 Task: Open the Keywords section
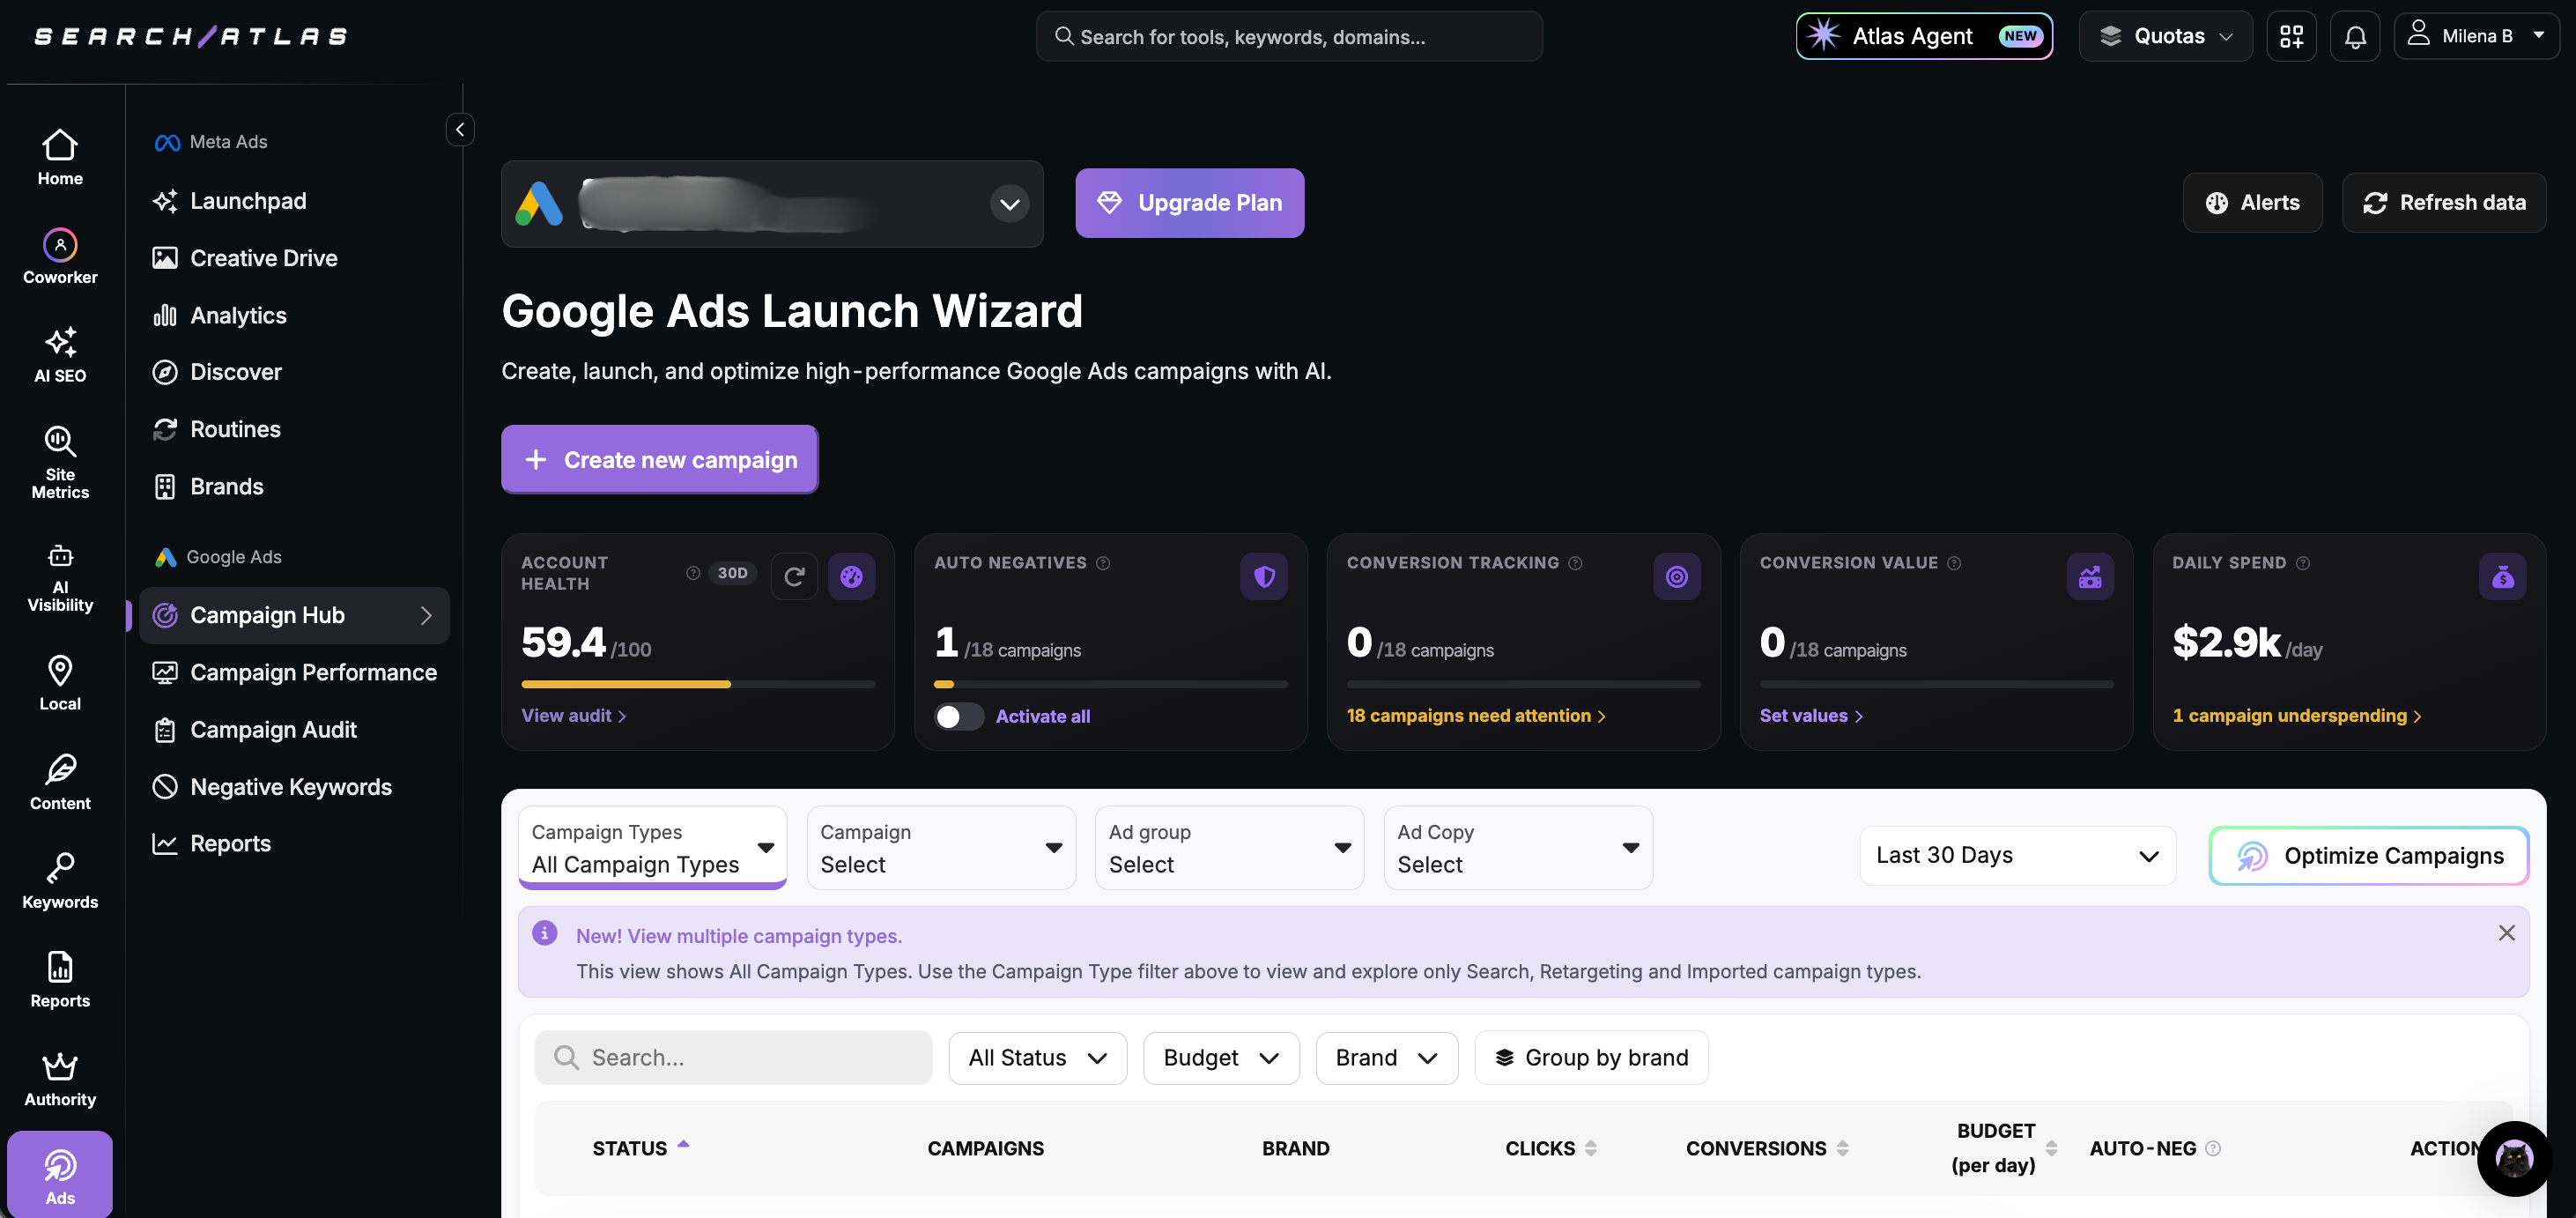pyautogui.click(x=60, y=881)
